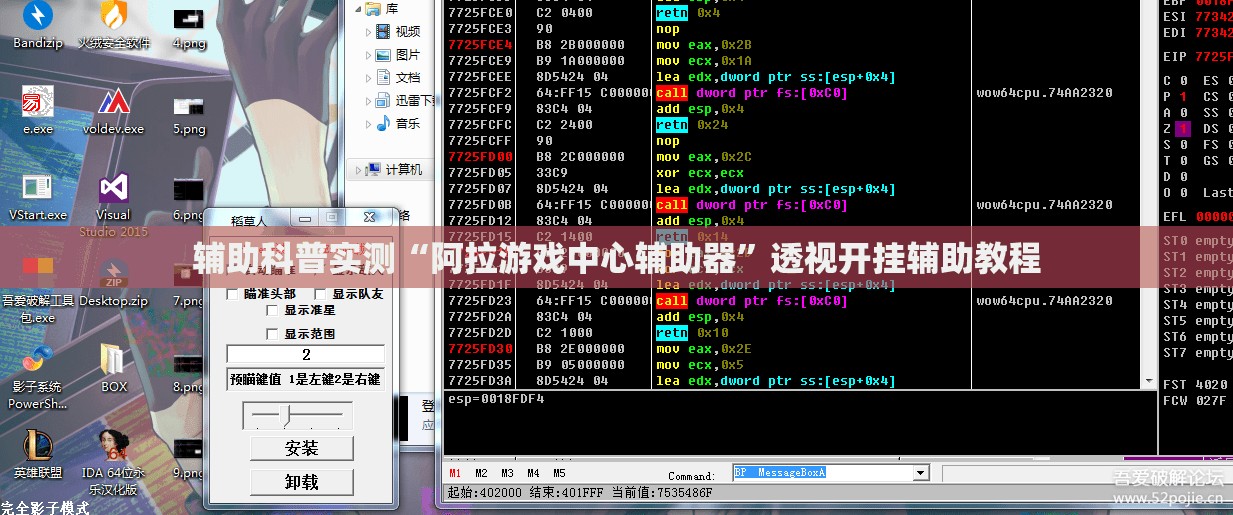Switch to M1 memory tab
This screenshot has width=1233, height=515.
(x=455, y=473)
